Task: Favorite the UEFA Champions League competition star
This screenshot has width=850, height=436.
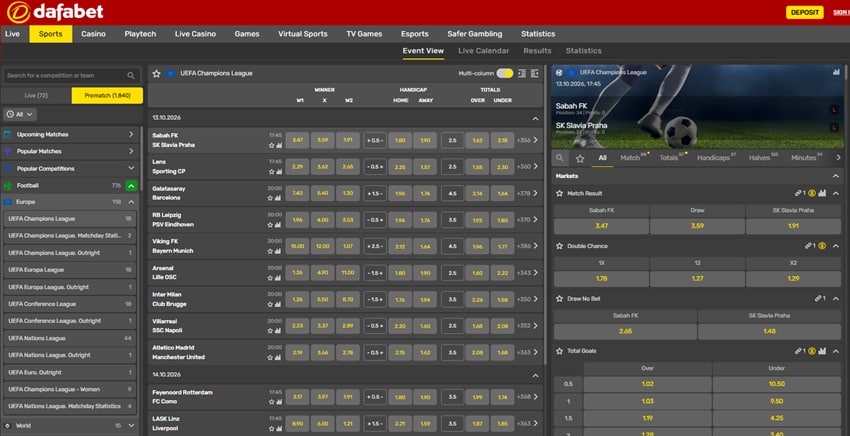Action: tap(157, 73)
